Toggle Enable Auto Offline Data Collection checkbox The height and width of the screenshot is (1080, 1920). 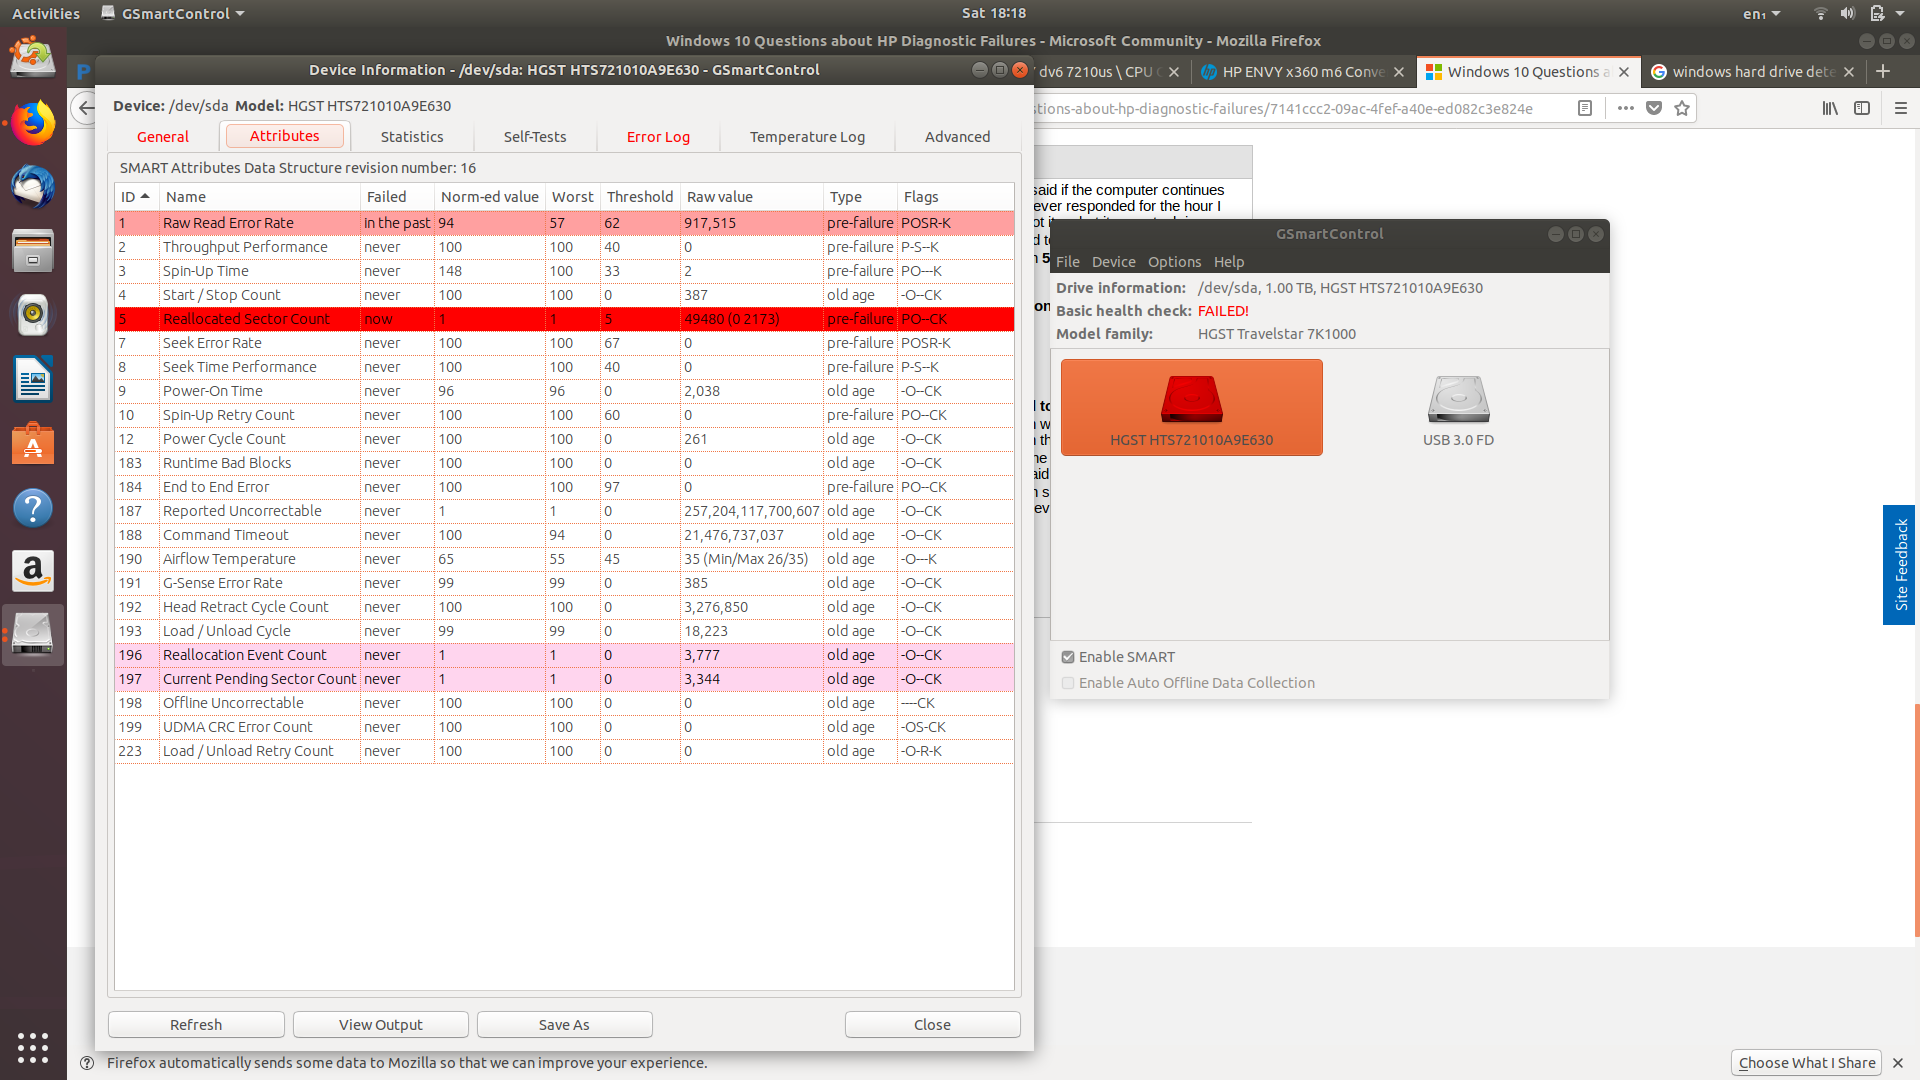coord(1068,683)
